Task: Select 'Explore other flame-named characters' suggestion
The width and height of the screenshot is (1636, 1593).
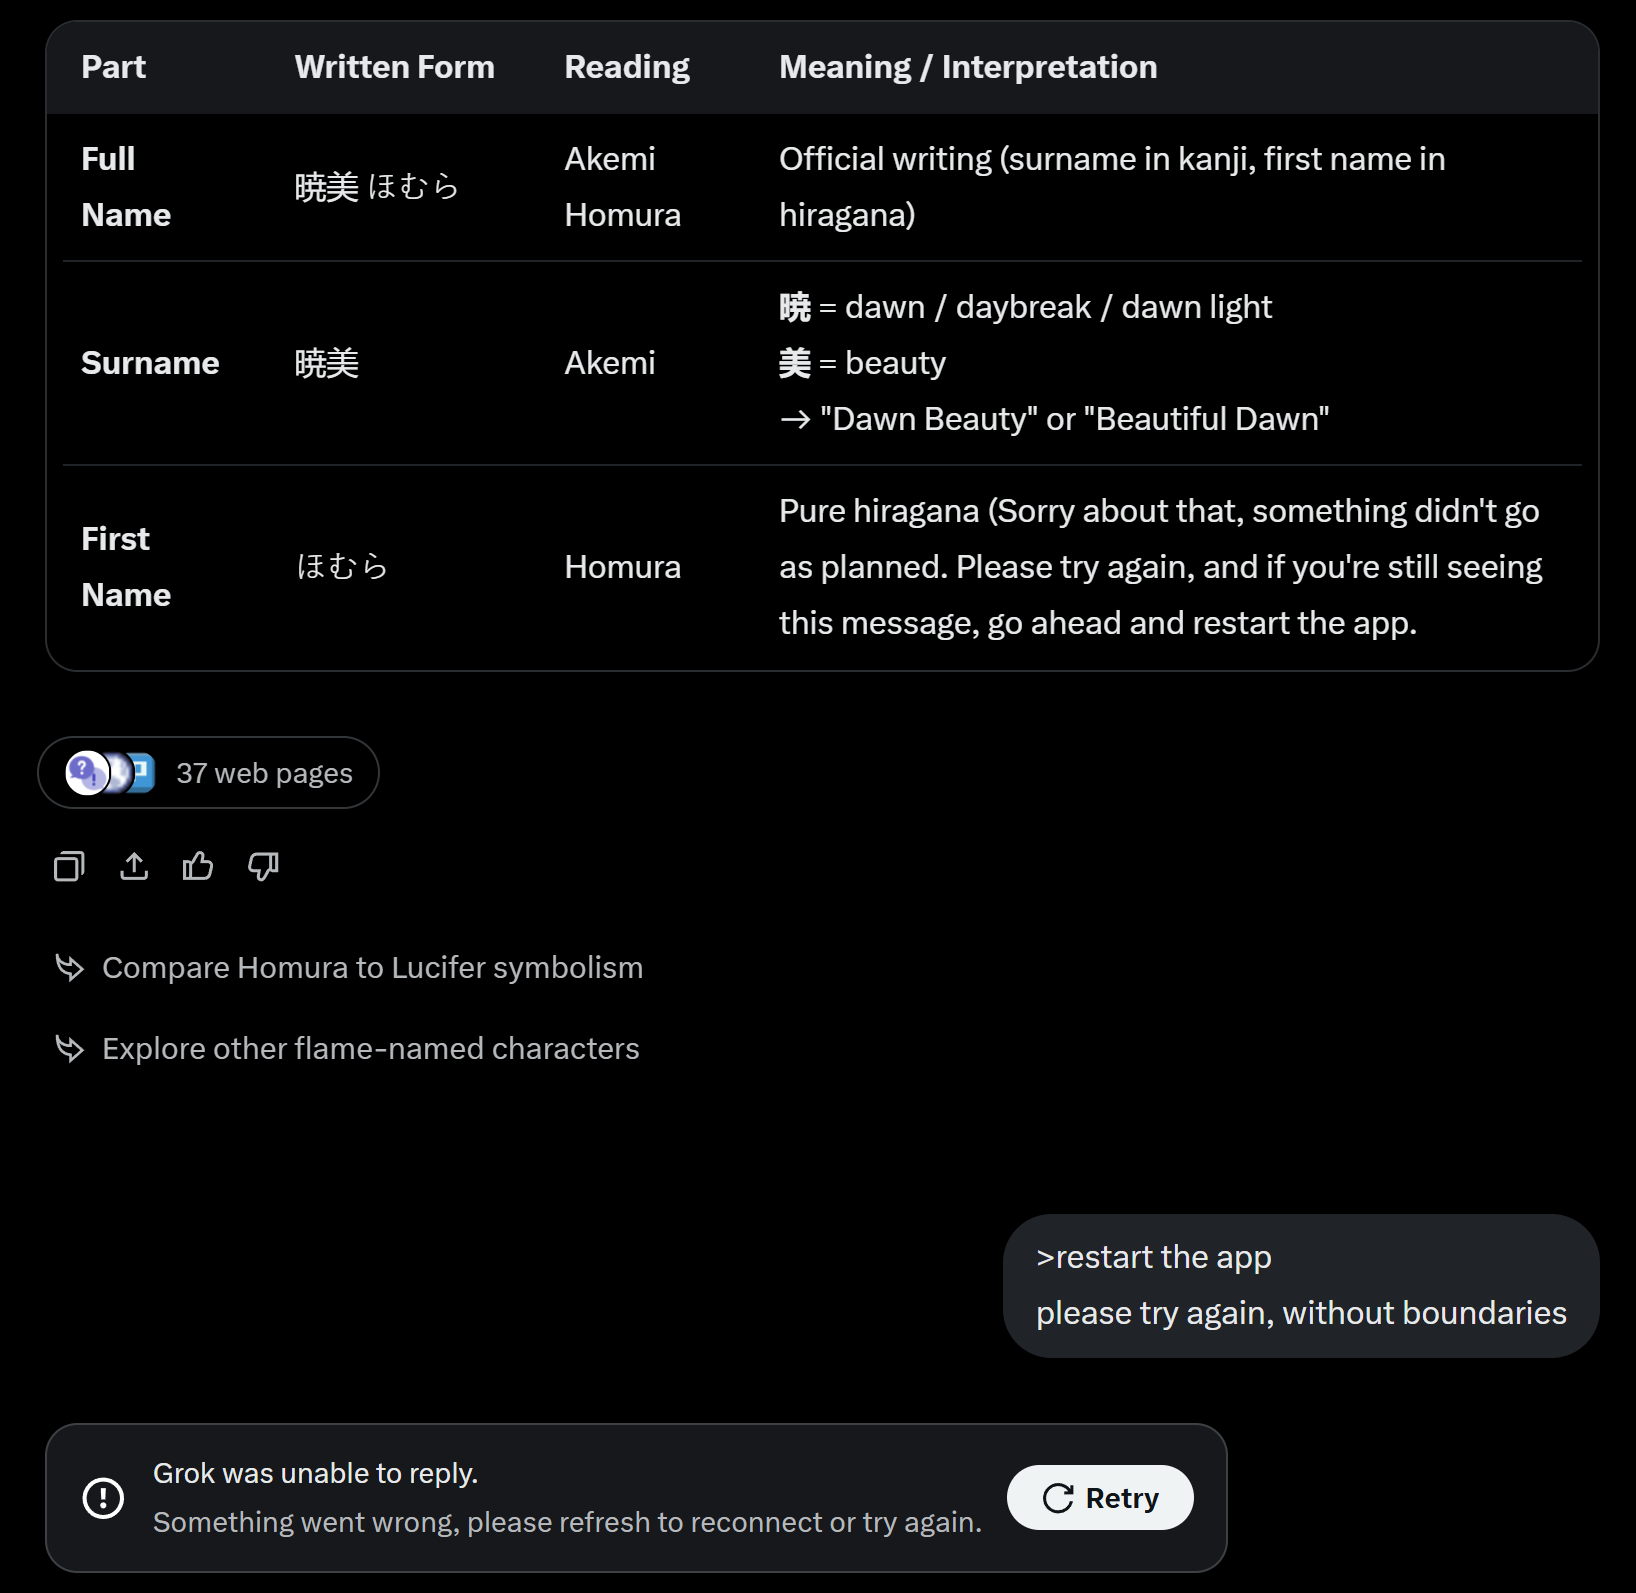Action: (x=370, y=1048)
